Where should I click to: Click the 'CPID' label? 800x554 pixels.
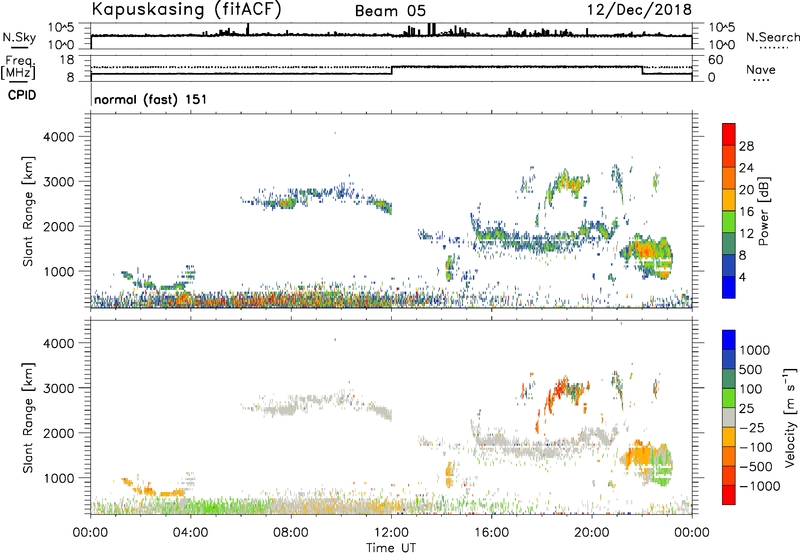22,95
